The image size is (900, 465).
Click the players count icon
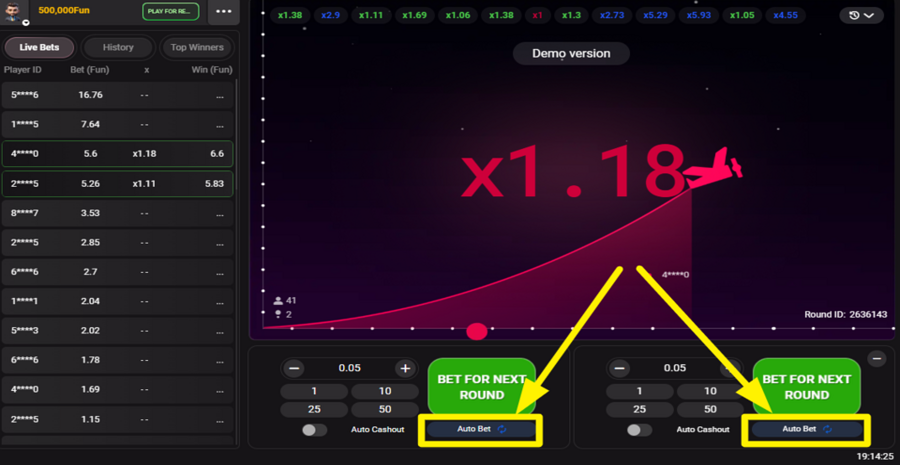pyautogui.click(x=279, y=300)
